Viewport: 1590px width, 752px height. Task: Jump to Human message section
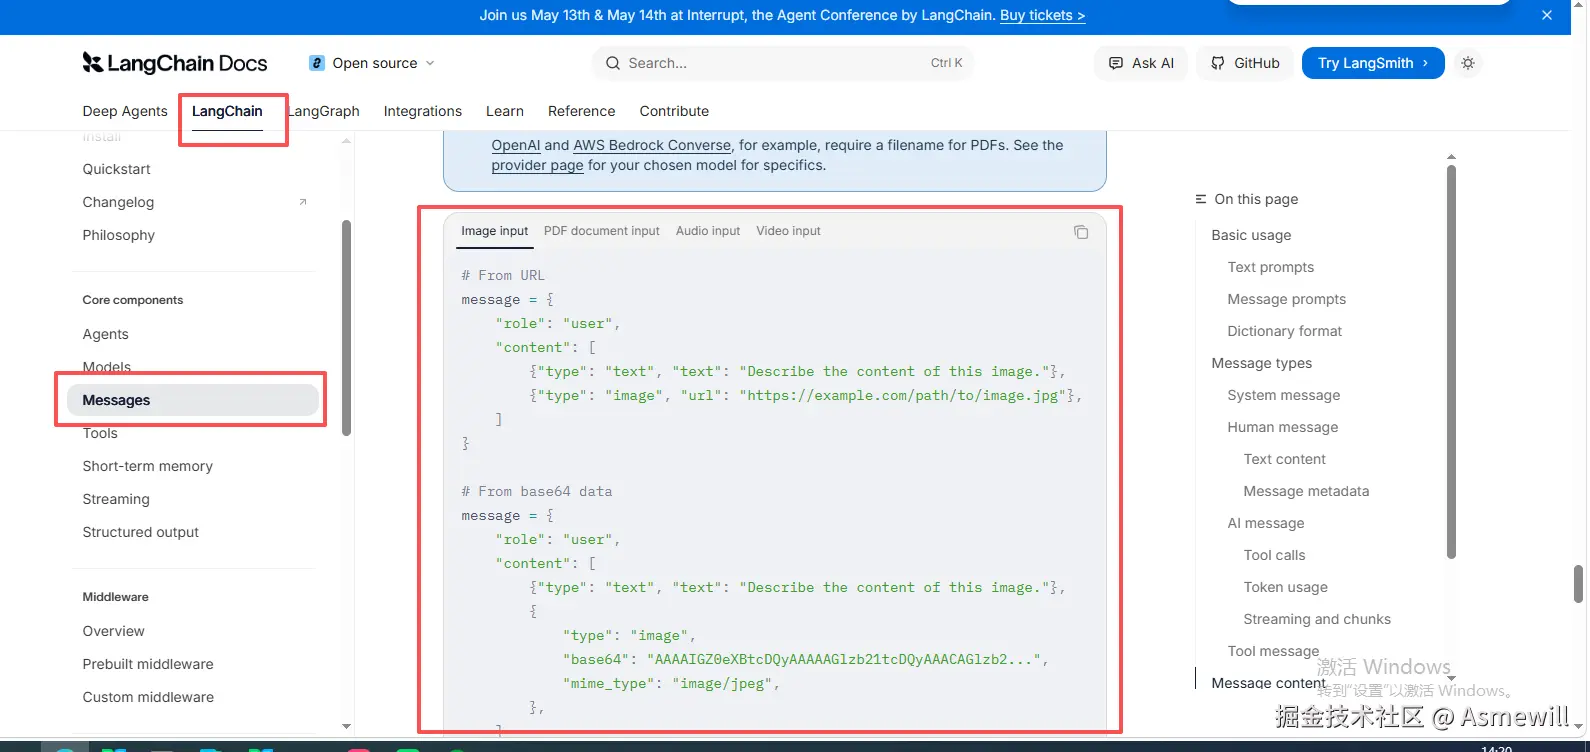pos(1283,427)
